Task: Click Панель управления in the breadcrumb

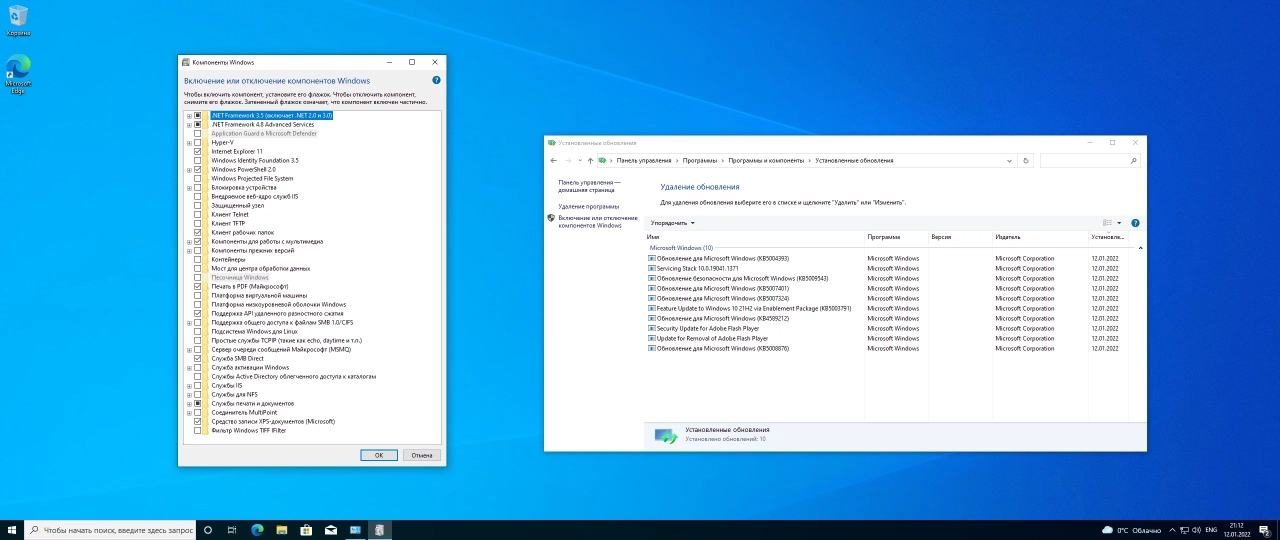Action: click(644, 160)
